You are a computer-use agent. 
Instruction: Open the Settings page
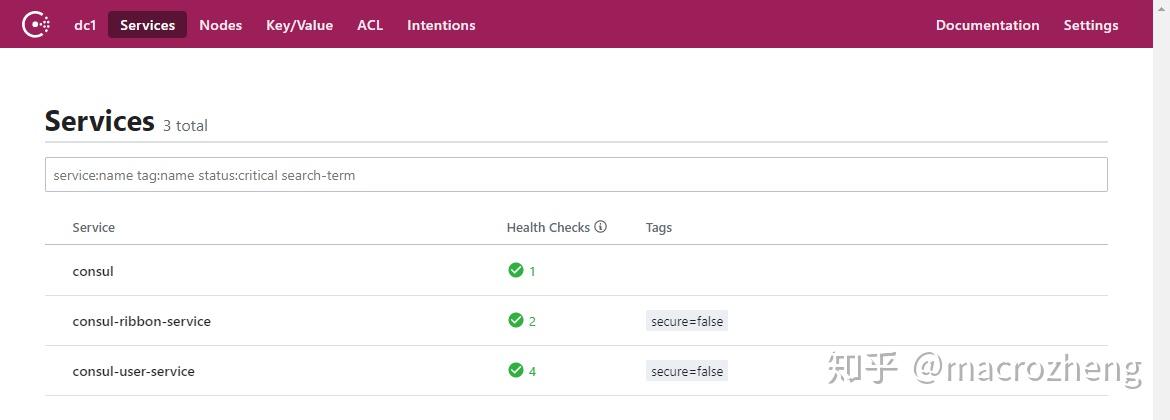point(1090,25)
